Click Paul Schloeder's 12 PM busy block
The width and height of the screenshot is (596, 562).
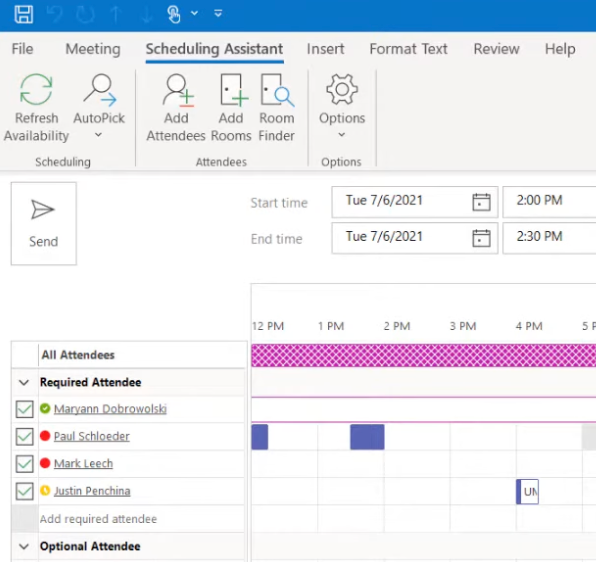point(260,437)
